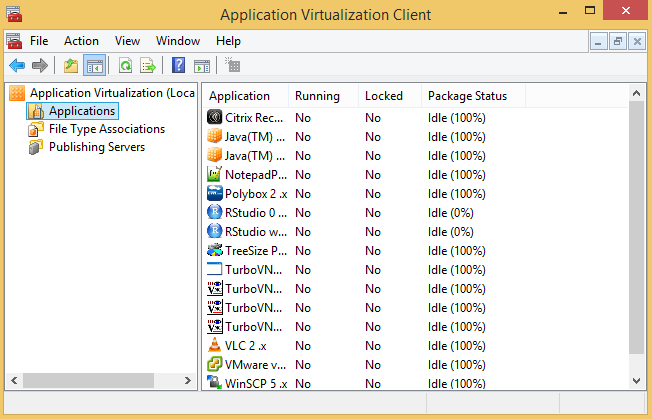Select the "NotepadP..." row text
Image resolution: width=652 pixels, height=419 pixels.
256,175
